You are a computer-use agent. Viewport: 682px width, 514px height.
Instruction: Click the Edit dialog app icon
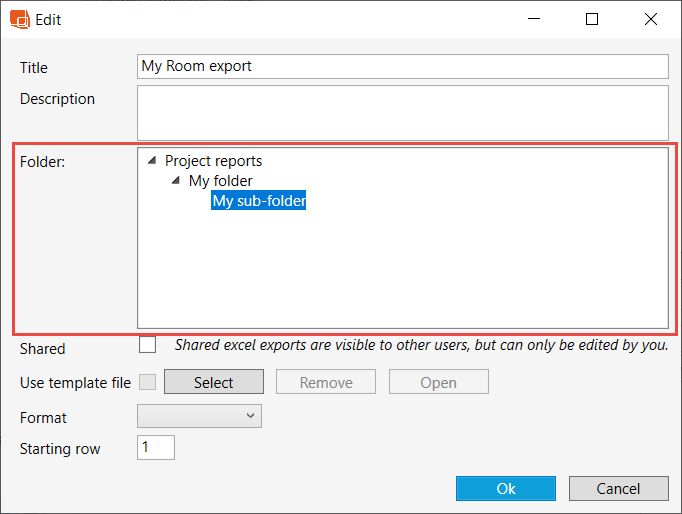click(x=20, y=19)
